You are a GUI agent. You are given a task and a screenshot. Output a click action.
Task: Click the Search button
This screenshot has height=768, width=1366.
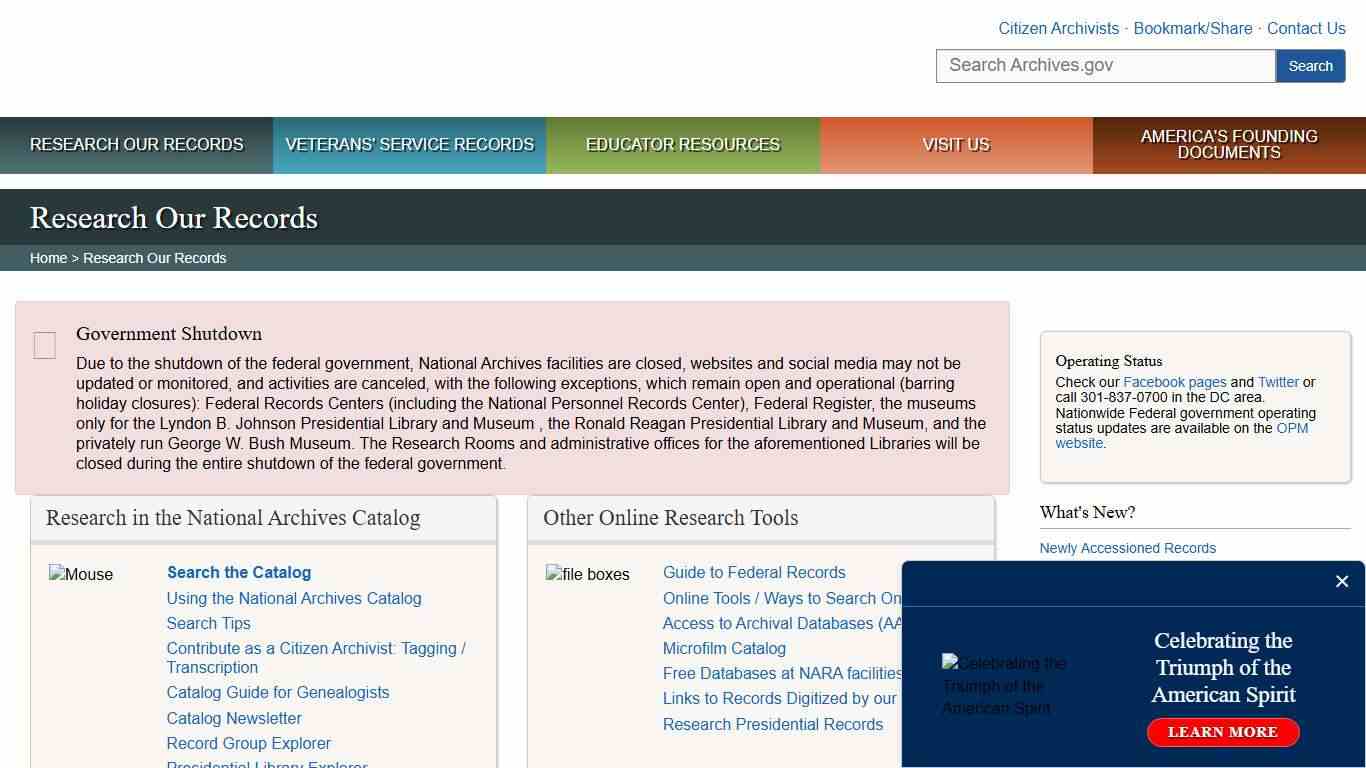click(1310, 65)
